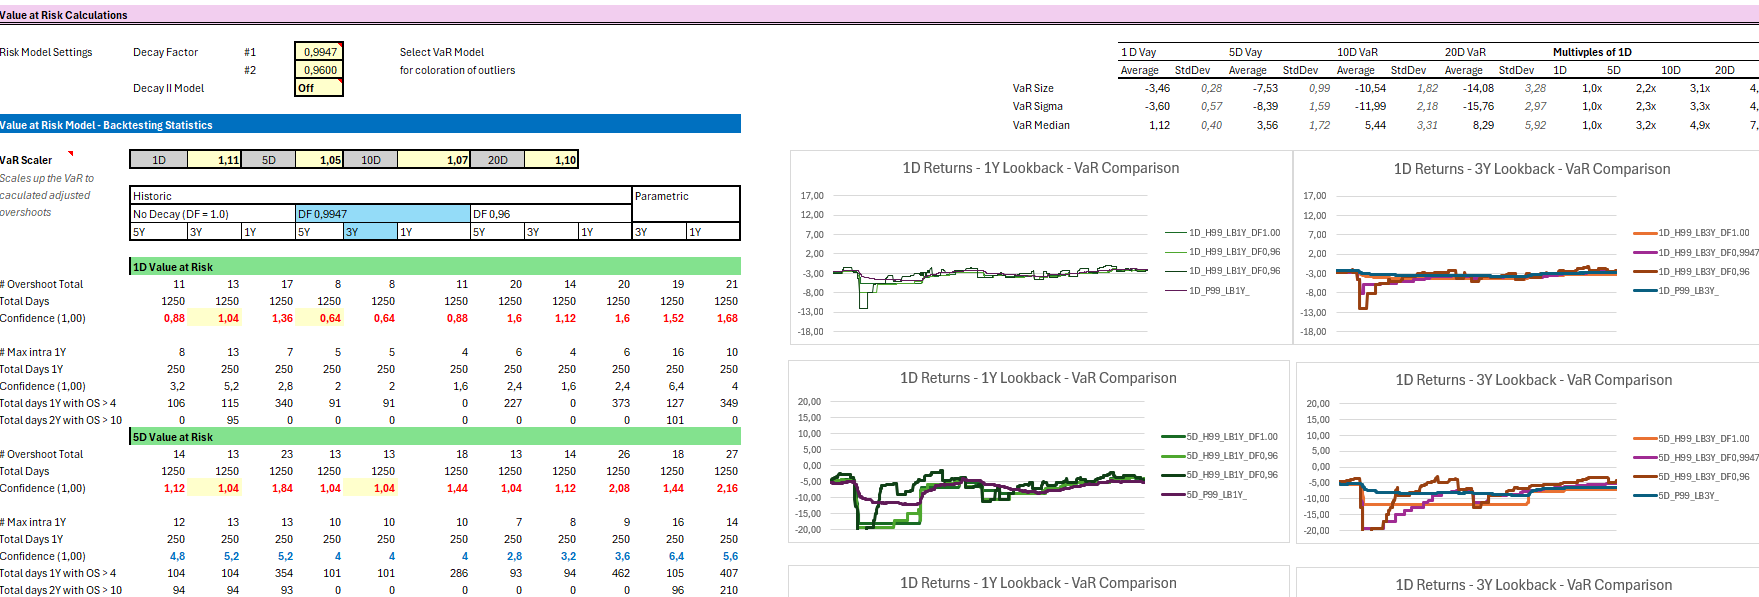This screenshot has height=597, width=1759.
Task: Click the '10D VaR' column header
Action: pos(1357,52)
